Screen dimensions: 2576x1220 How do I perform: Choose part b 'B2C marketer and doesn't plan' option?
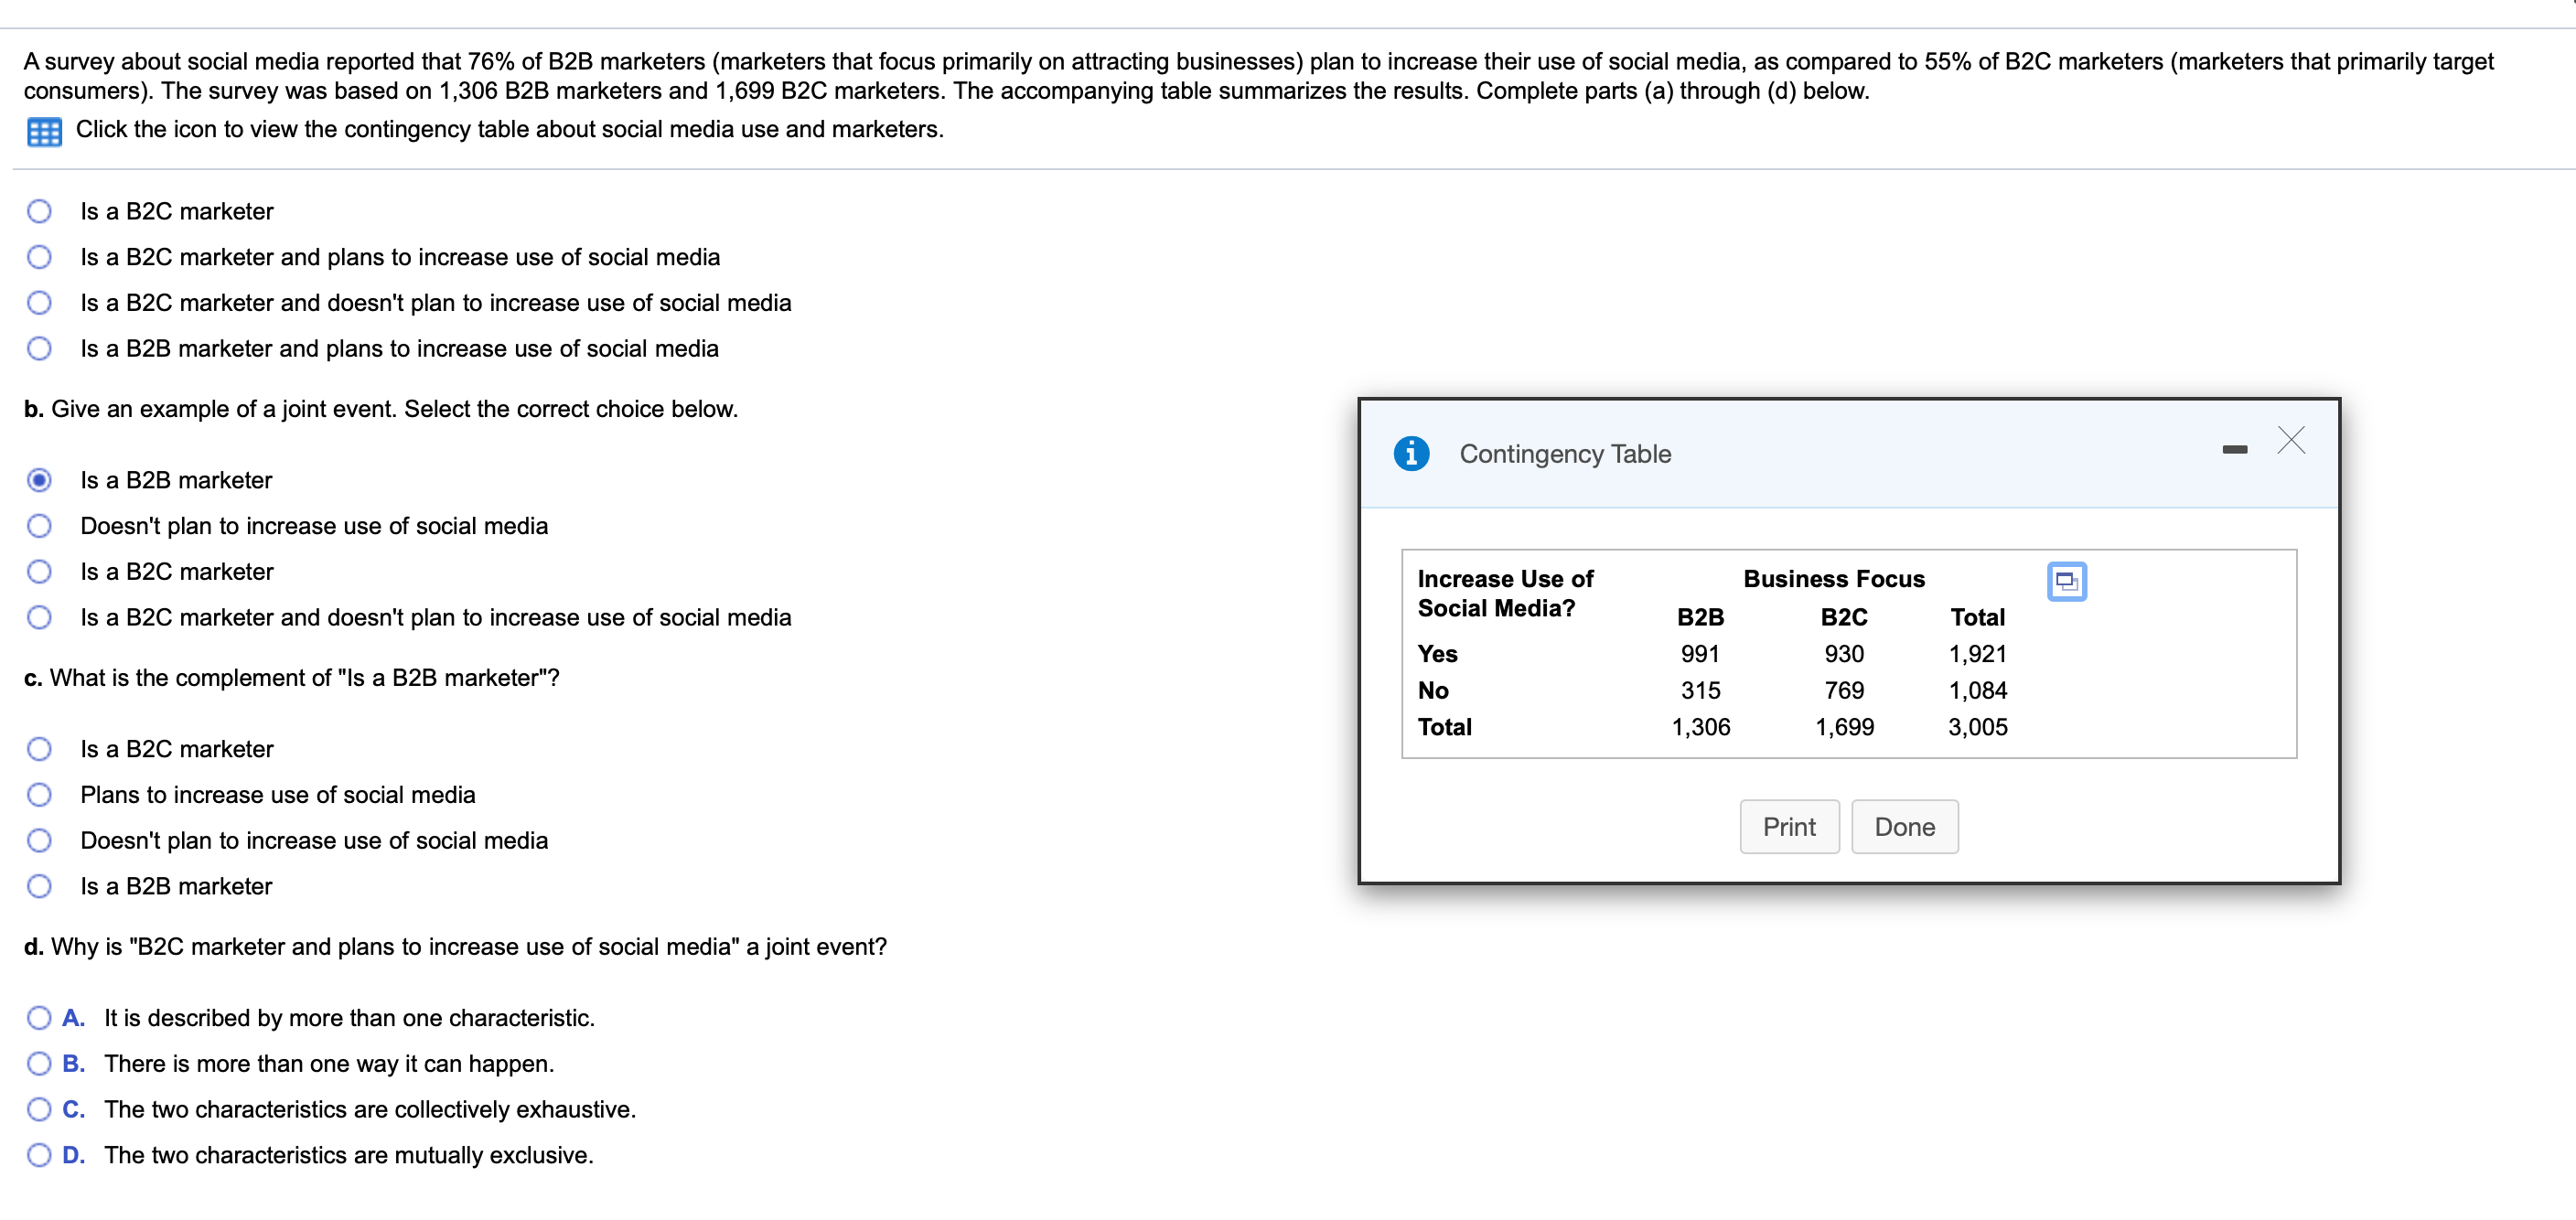(39, 617)
